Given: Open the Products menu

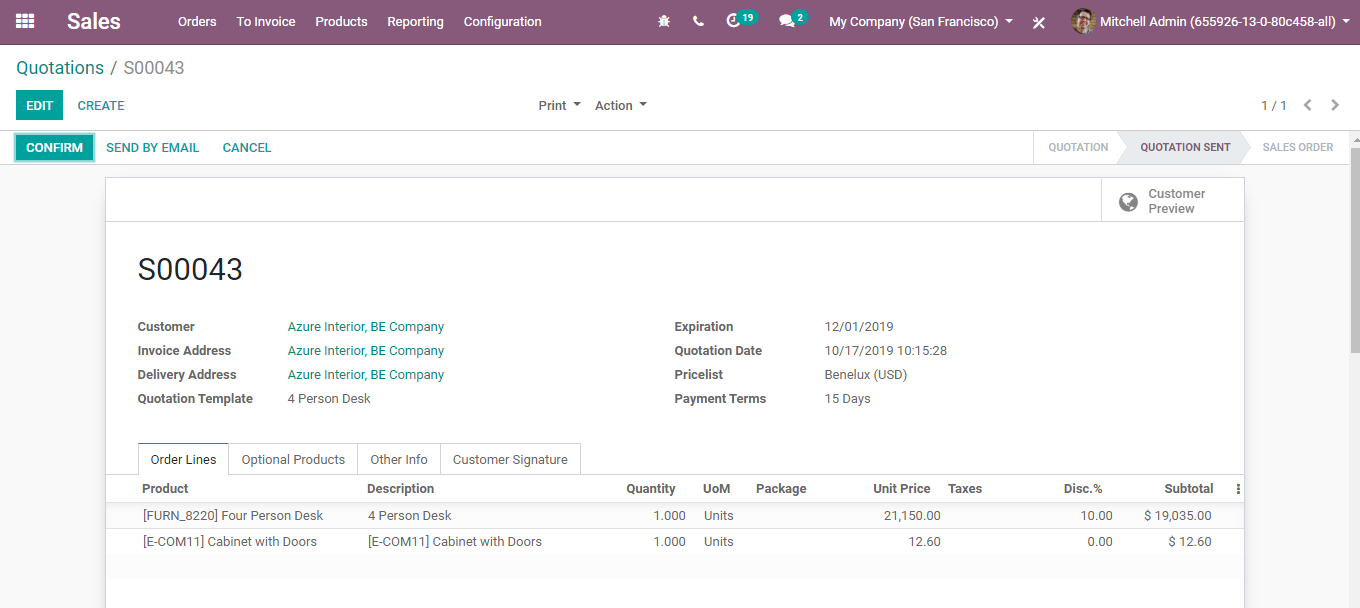Looking at the screenshot, I should click(x=341, y=21).
